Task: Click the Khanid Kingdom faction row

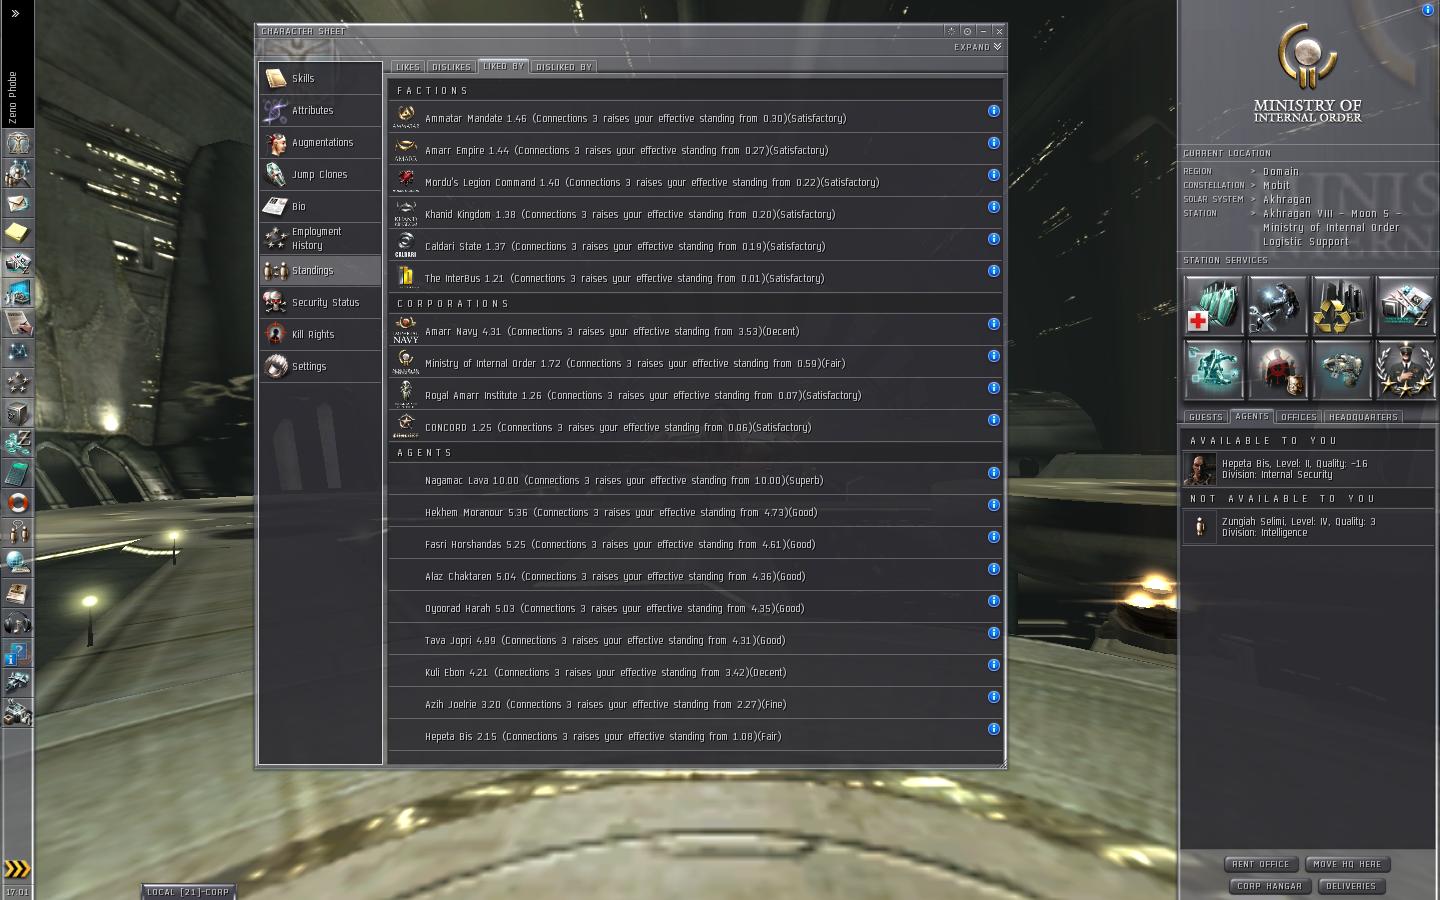Action: click(x=695, y=214)
